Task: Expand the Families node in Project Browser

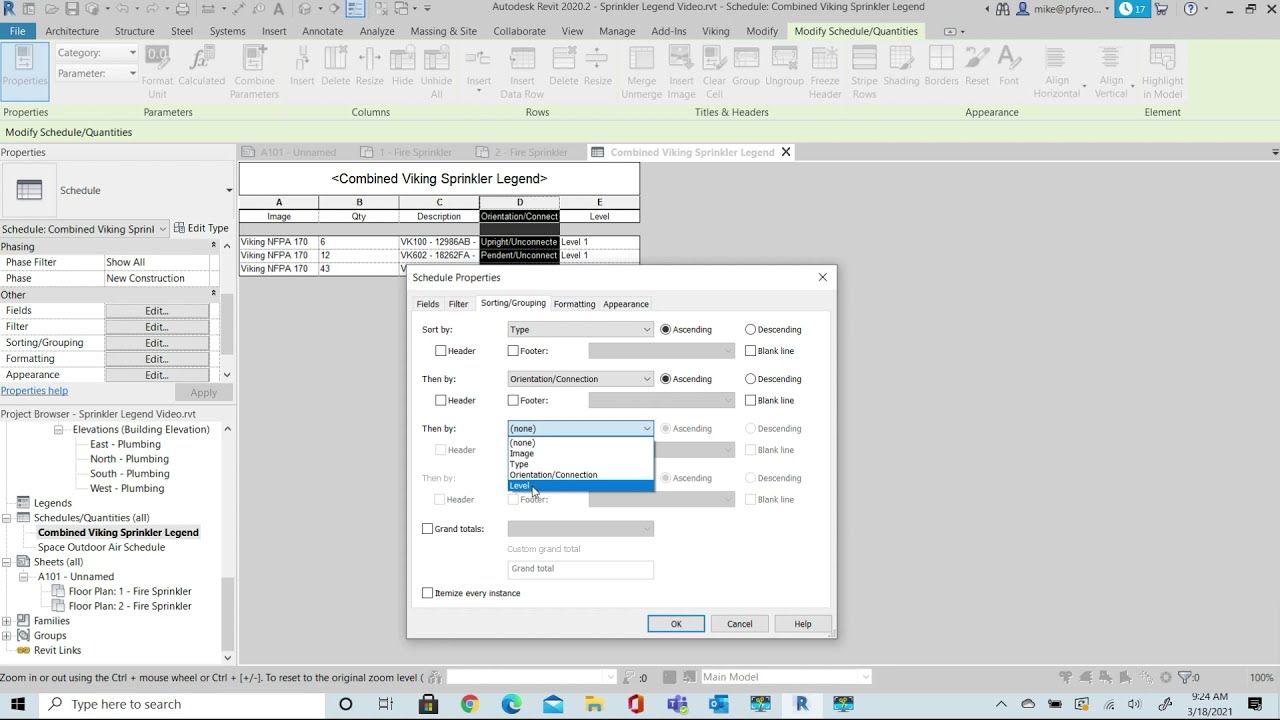Action: pyautogui.click(x=7, y=621)
